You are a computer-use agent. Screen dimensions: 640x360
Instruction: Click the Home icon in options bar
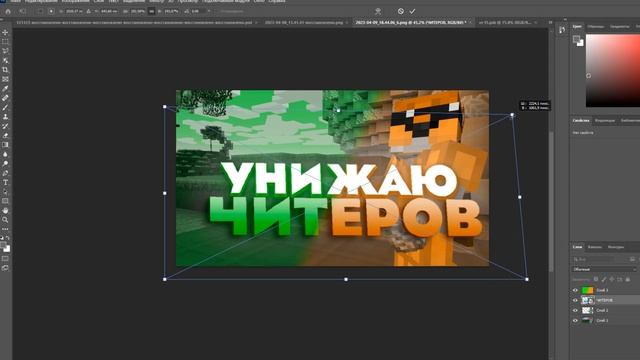[8, 11]
